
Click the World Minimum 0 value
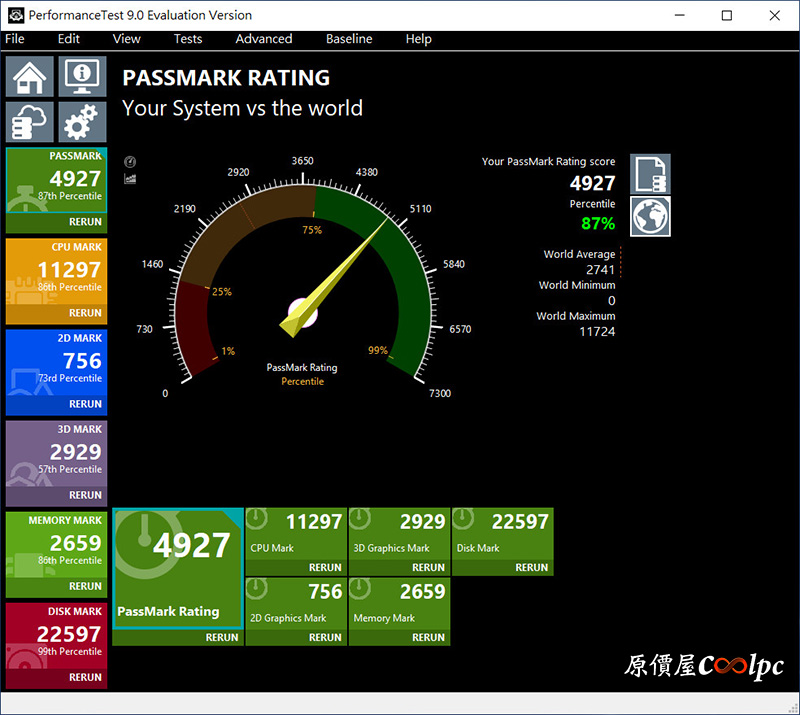(611, 301)
